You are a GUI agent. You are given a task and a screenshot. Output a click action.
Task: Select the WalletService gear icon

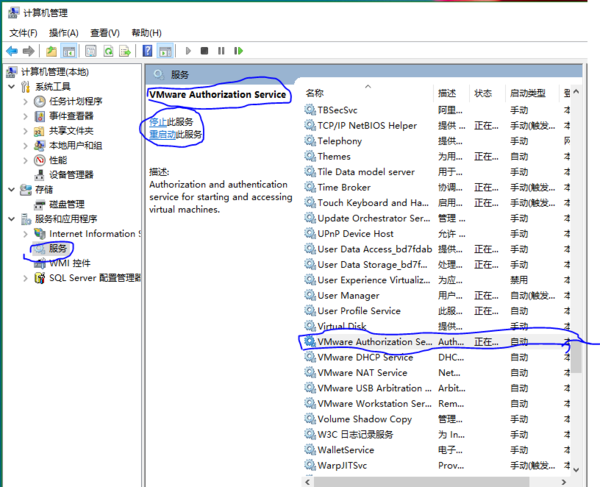point(310,450)
